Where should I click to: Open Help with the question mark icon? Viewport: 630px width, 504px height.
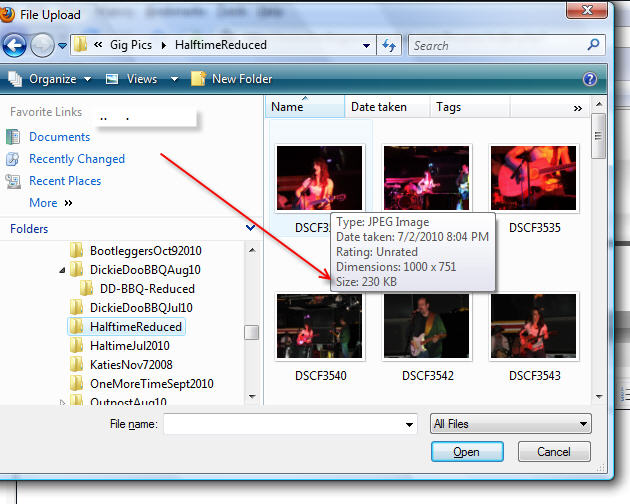tap(589, 79)
